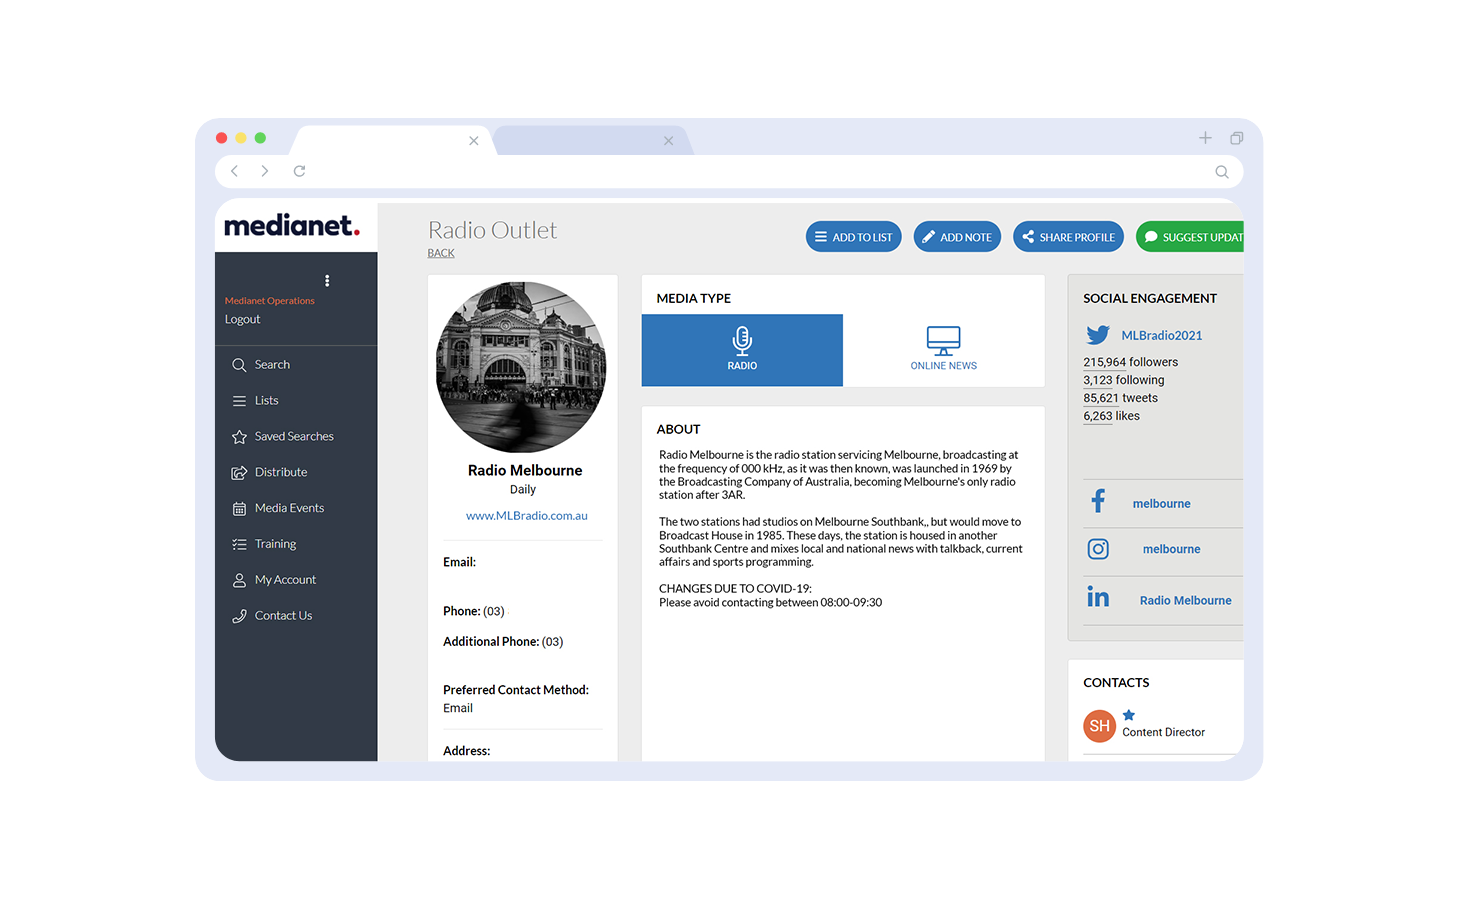Click the 215,964 followers count
The height and width of the screenshot is (913, 1476).
click(1131, 362)
